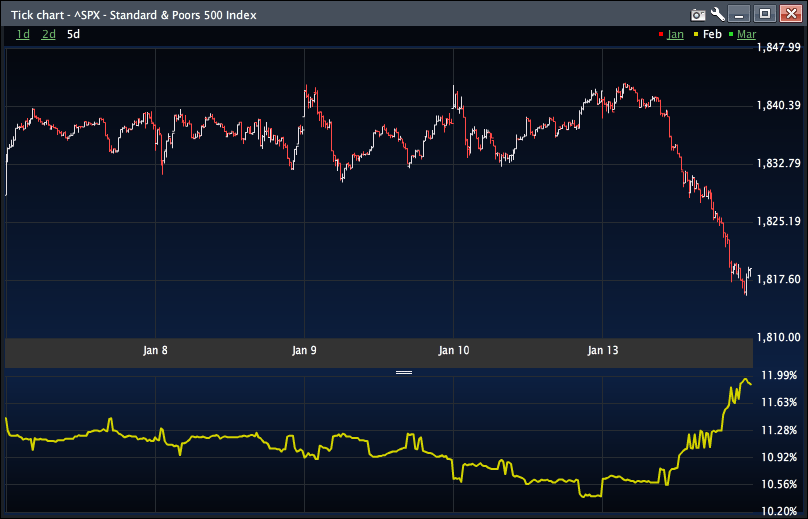This screenshot has height=519, width=808.
Task: Close the tick chart window
Action: pyautogui.click(x=790, y=14)
